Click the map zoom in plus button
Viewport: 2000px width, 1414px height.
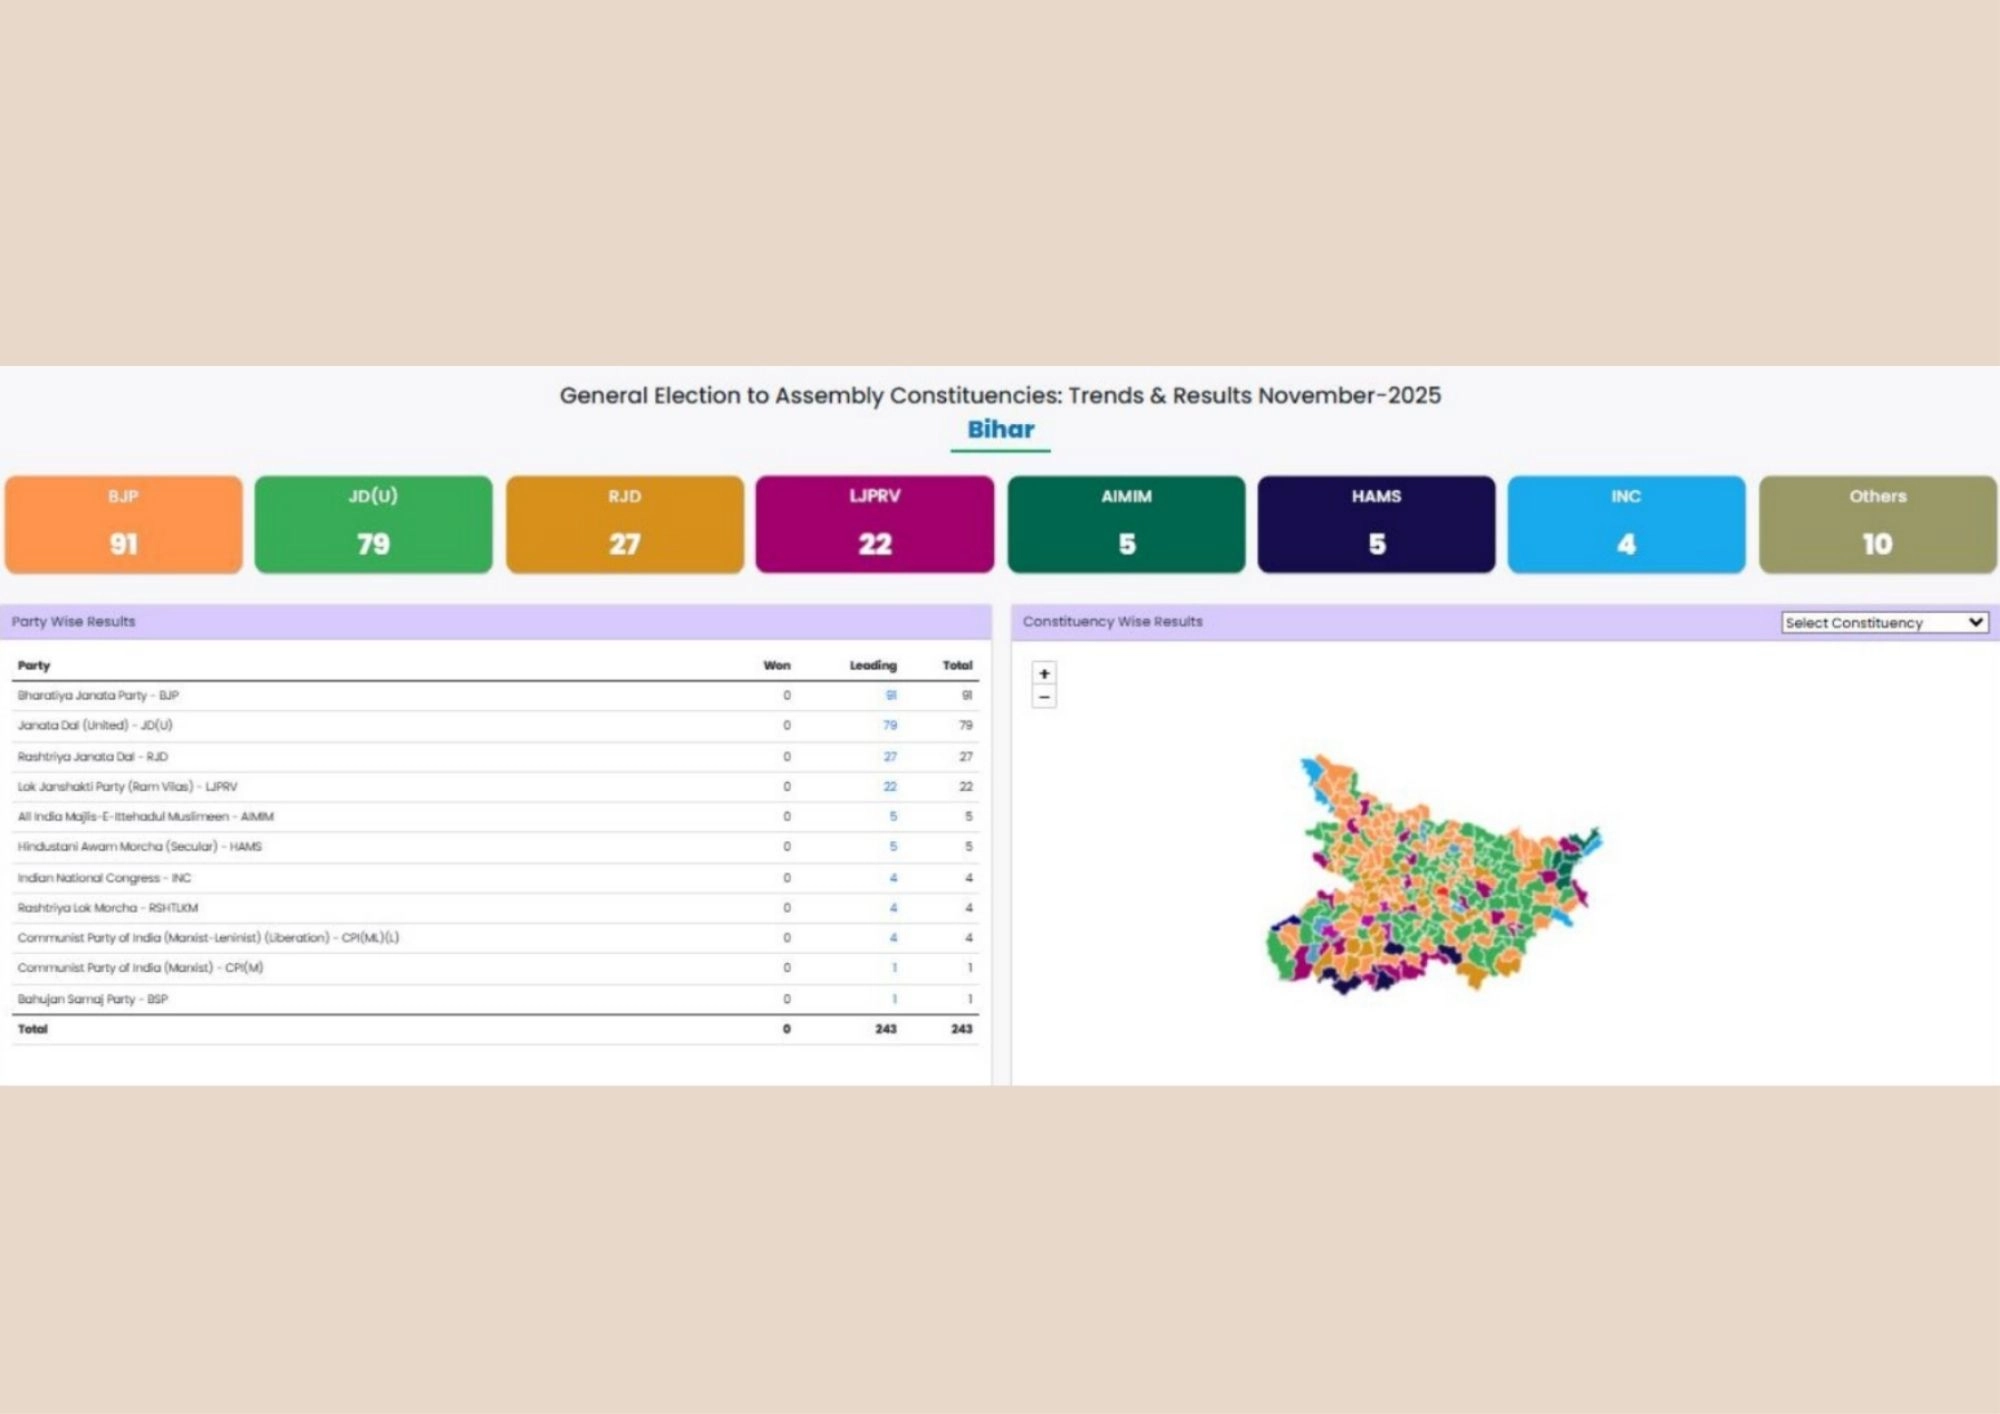tap(1044, 673)
